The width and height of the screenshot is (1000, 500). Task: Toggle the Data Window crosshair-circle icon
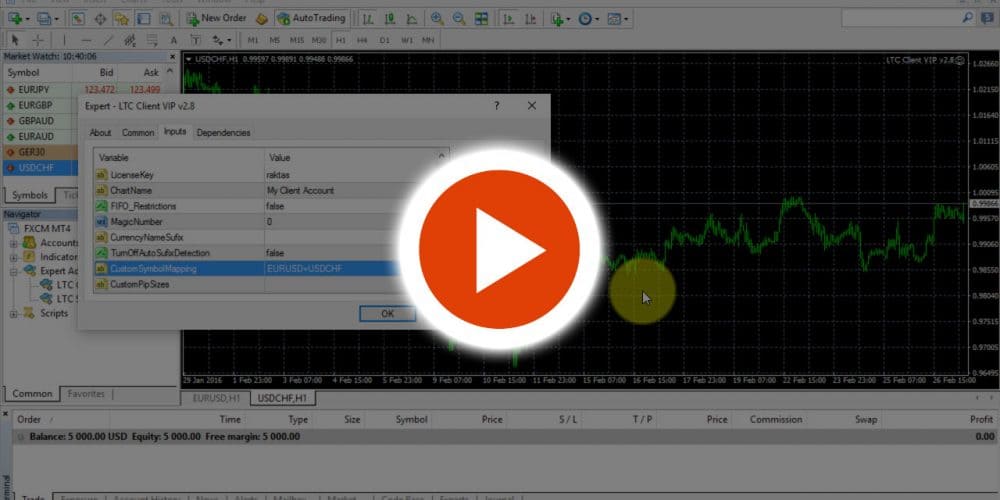[100, 18]
